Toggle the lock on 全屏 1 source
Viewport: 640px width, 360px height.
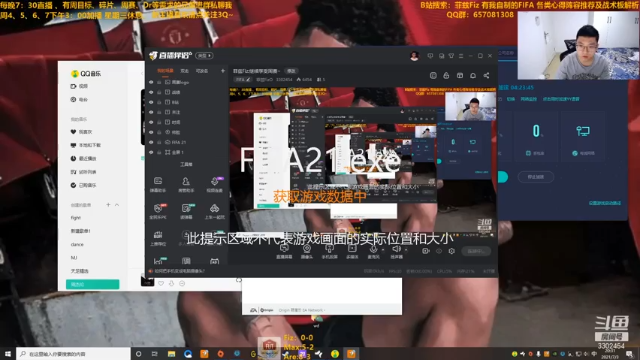click(159, 152)
